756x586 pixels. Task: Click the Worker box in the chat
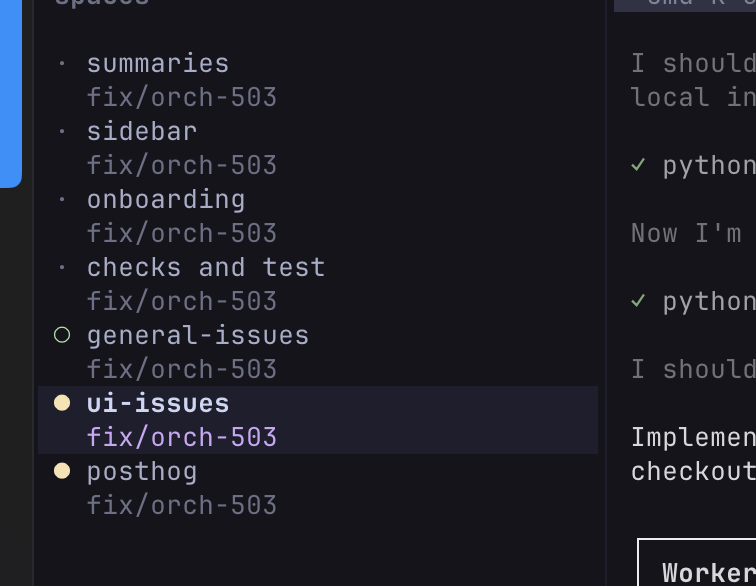click(x=697, y=562)
